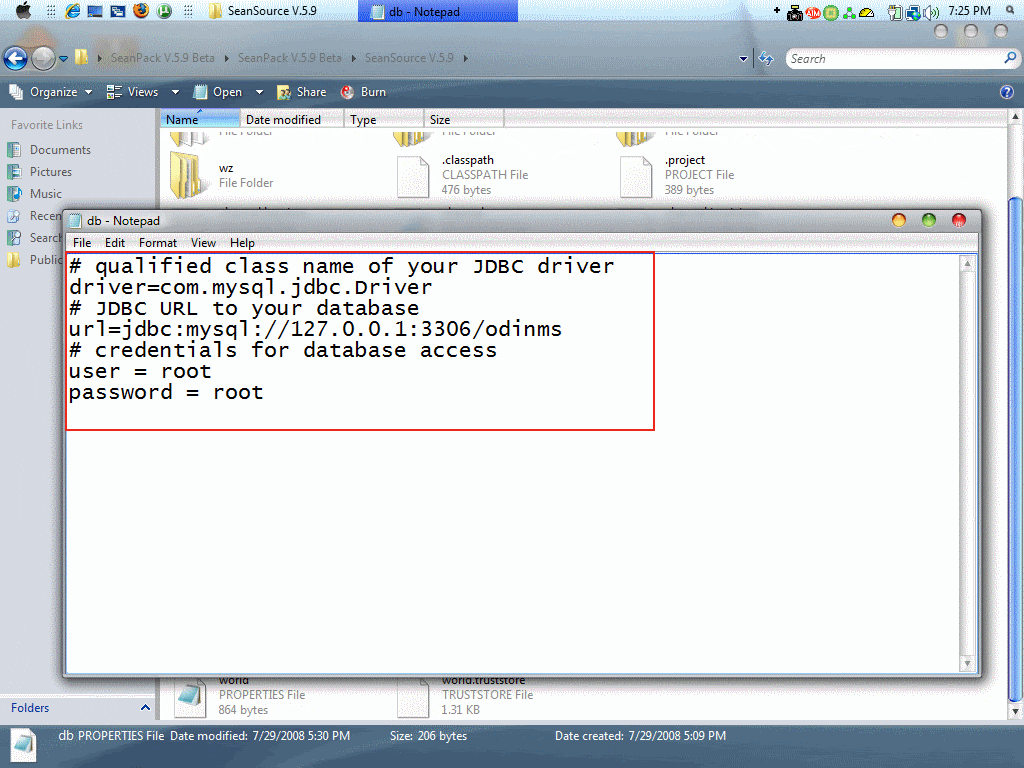Image resolution: width=1024 pixels, height=768 pixels.
Task: Sort by the Name column header
Action: pos(200,120)
